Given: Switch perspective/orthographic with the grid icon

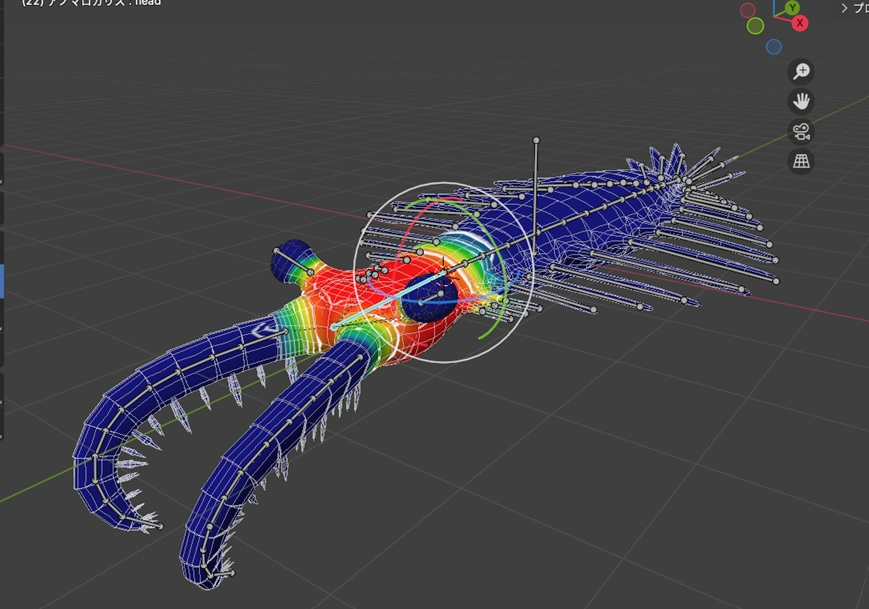Looking at the screenshot, I should coord(801,162).
